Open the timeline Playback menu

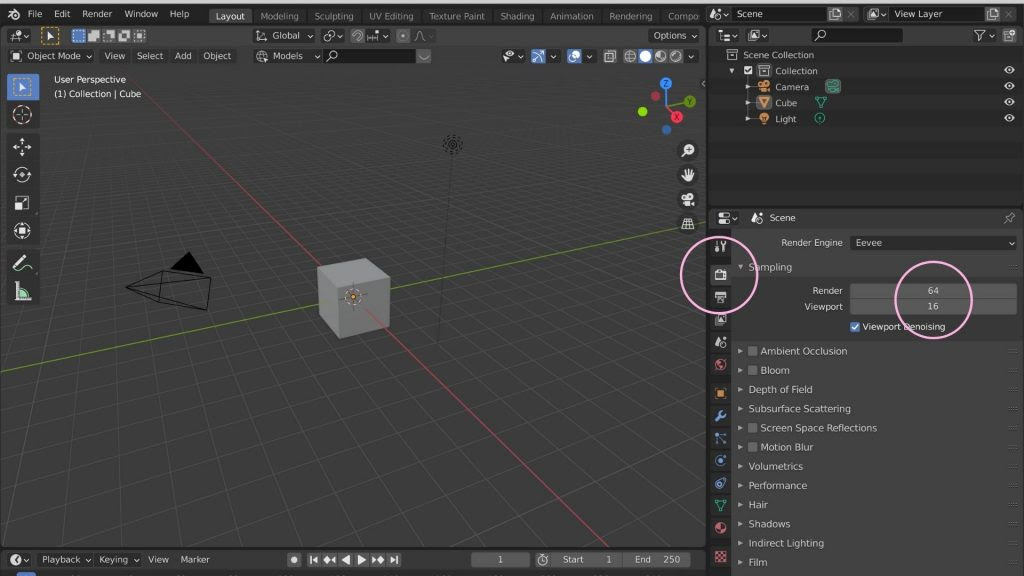coord(66,560)
